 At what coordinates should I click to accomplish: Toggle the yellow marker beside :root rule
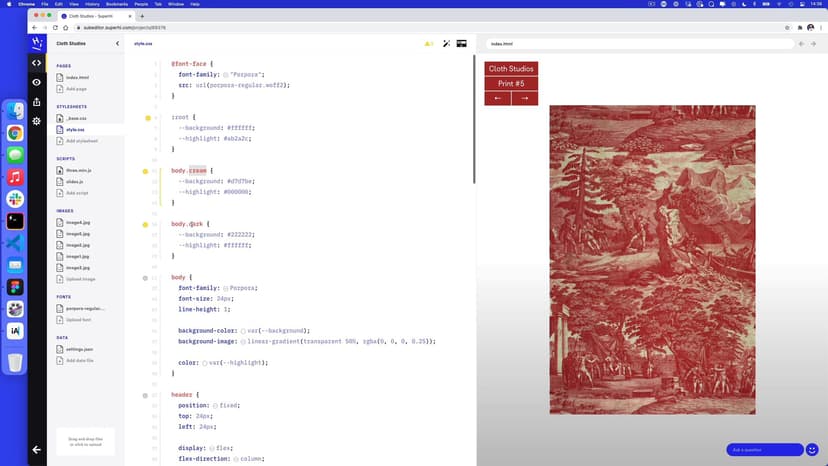click(148, 118)
